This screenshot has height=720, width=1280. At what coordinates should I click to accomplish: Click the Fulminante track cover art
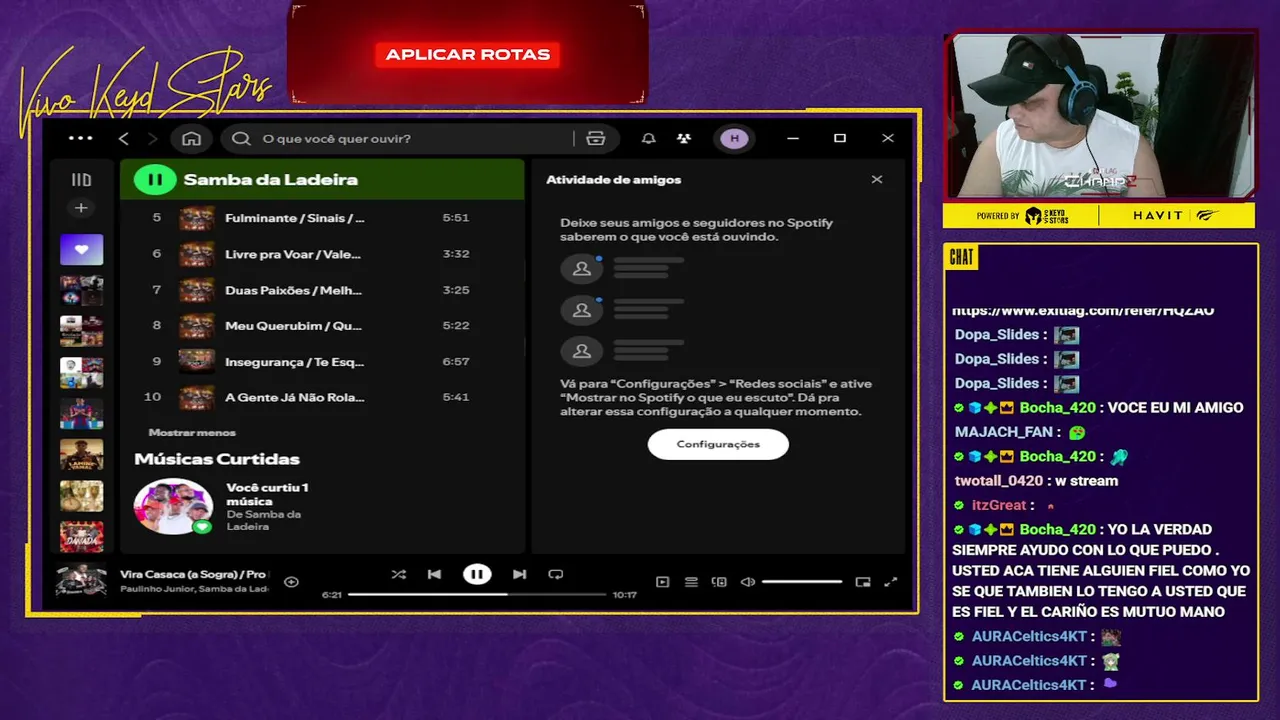(196, 218)
